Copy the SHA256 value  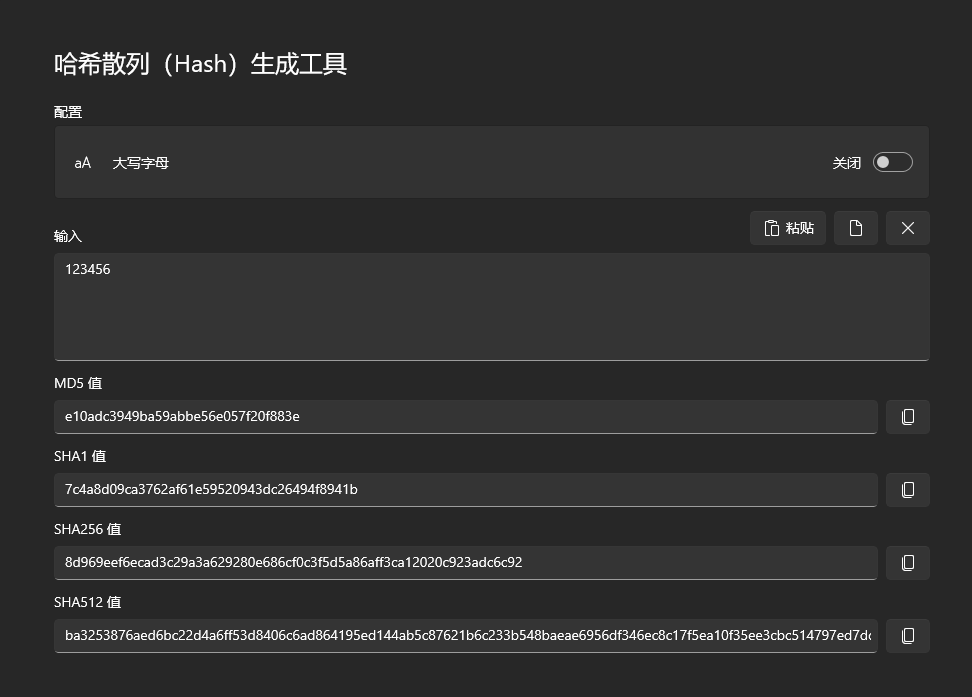pos(908,563)
